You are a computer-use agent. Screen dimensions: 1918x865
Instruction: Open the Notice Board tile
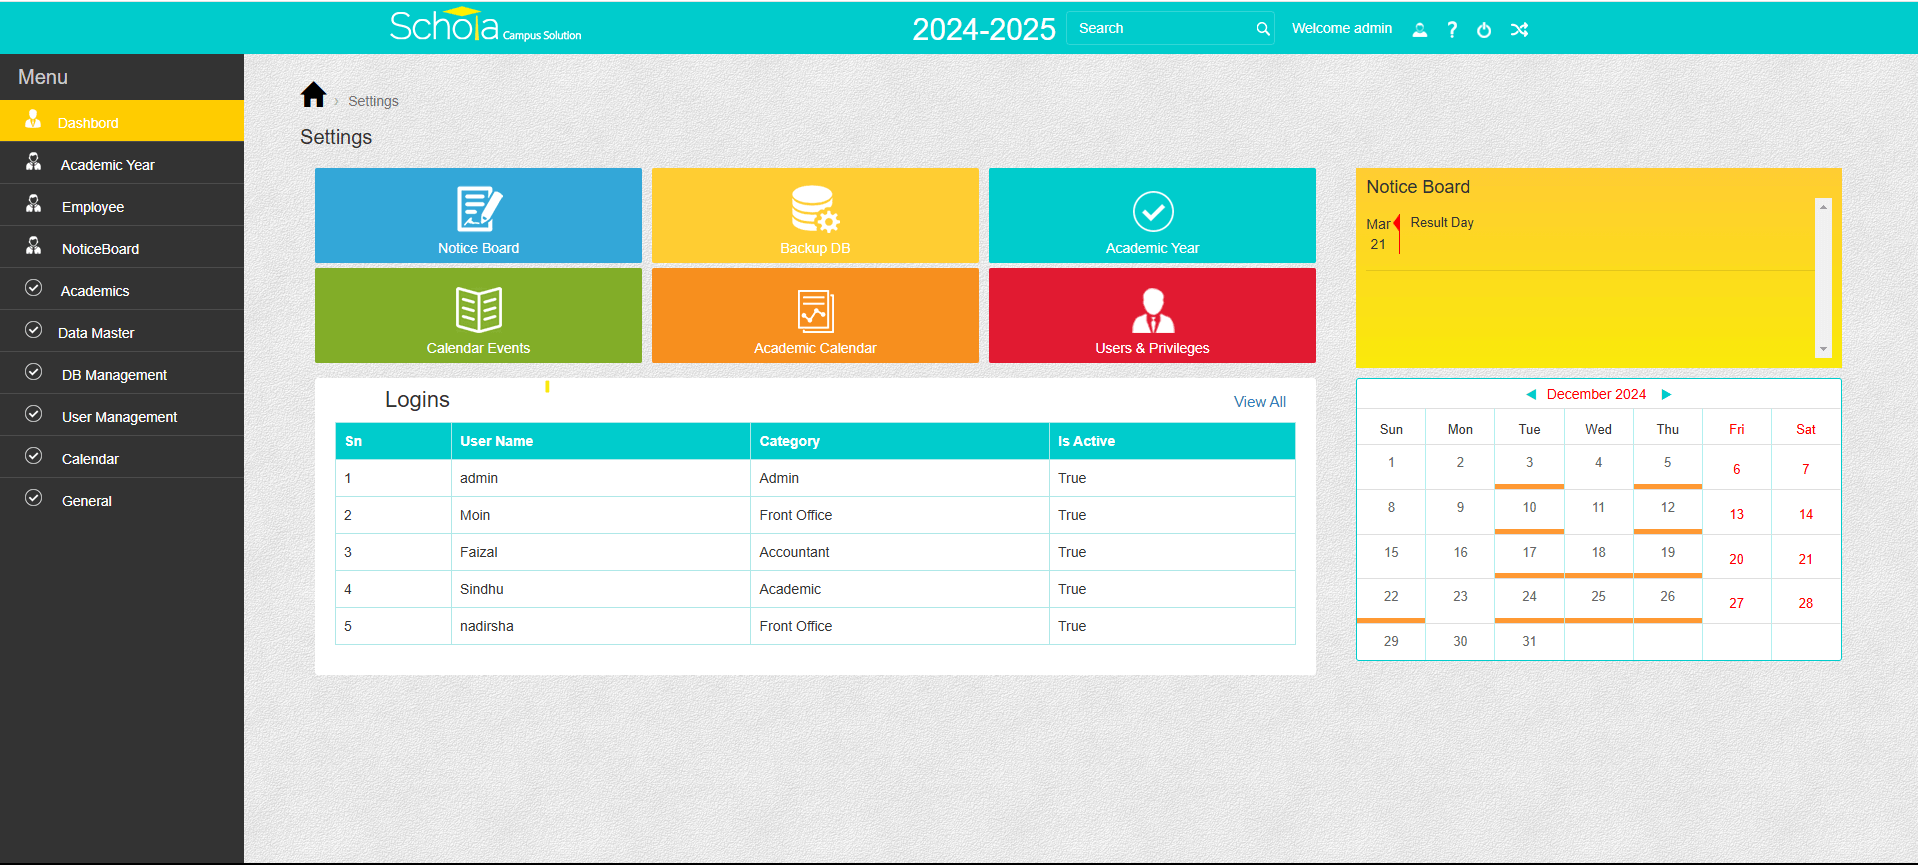[x=478, y=215]
